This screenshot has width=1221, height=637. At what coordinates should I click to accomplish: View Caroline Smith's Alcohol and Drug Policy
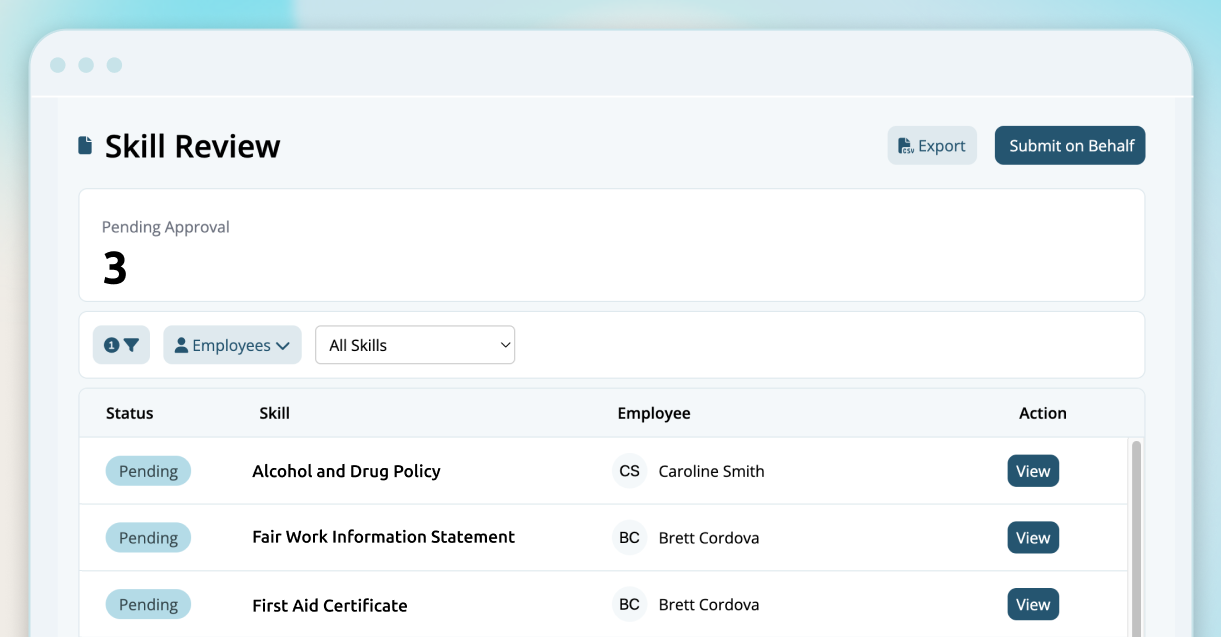tap(1033, 471)
